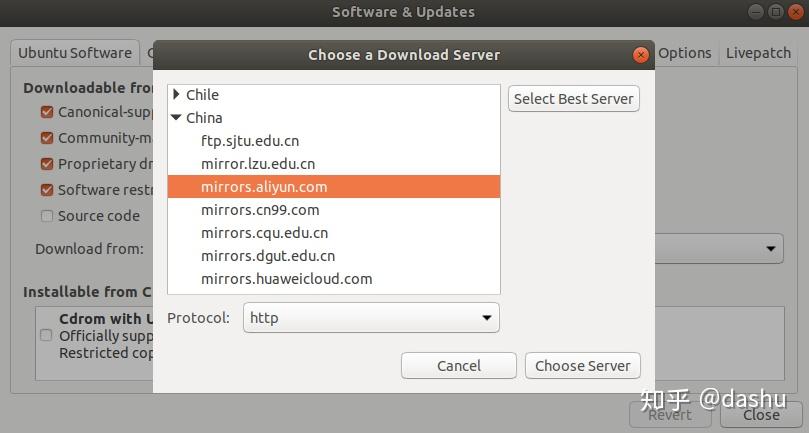Click the Choose Server button

[582, 366]
